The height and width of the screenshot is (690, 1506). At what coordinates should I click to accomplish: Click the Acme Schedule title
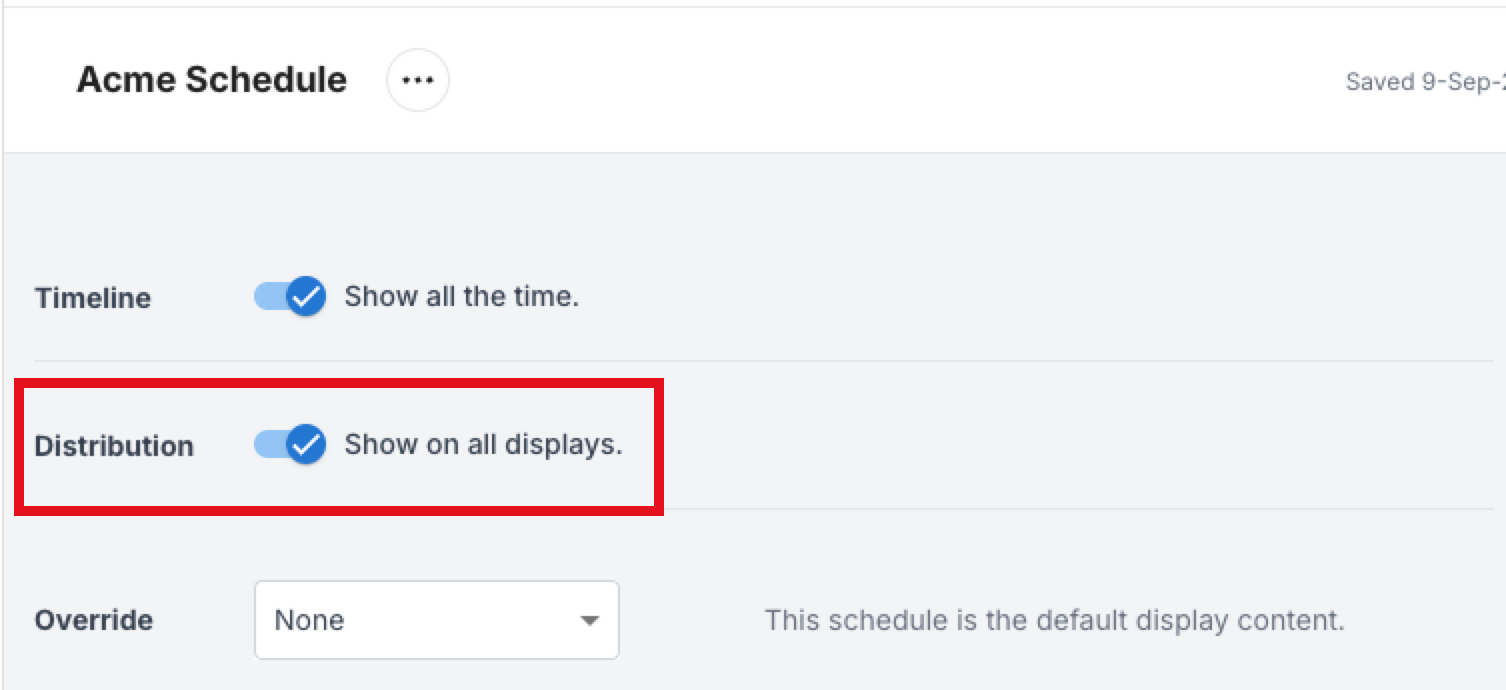(x=212, y=80)
